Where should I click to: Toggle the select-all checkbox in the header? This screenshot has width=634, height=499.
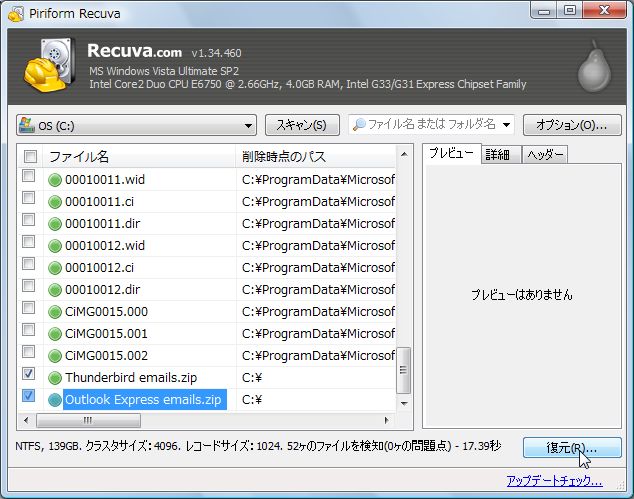click(x=30, y=156)
